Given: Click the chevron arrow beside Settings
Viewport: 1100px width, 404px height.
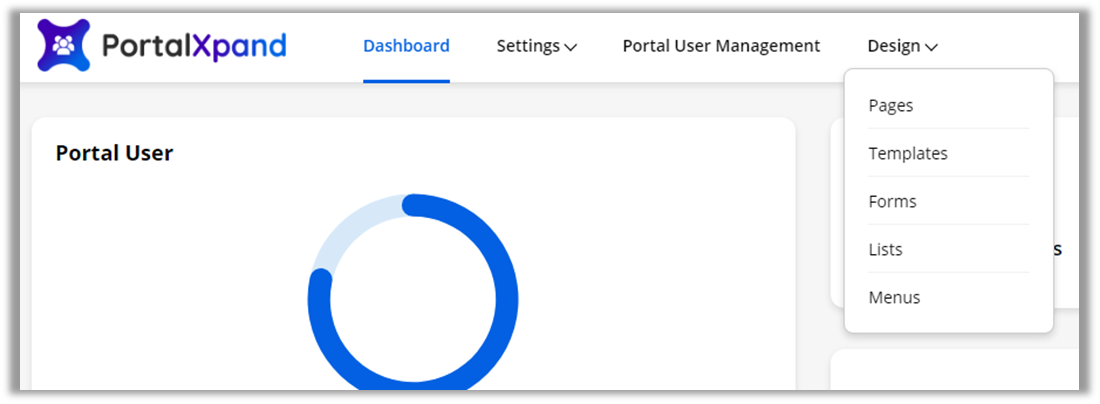Looking at the screenshot, I should (571, 47).
